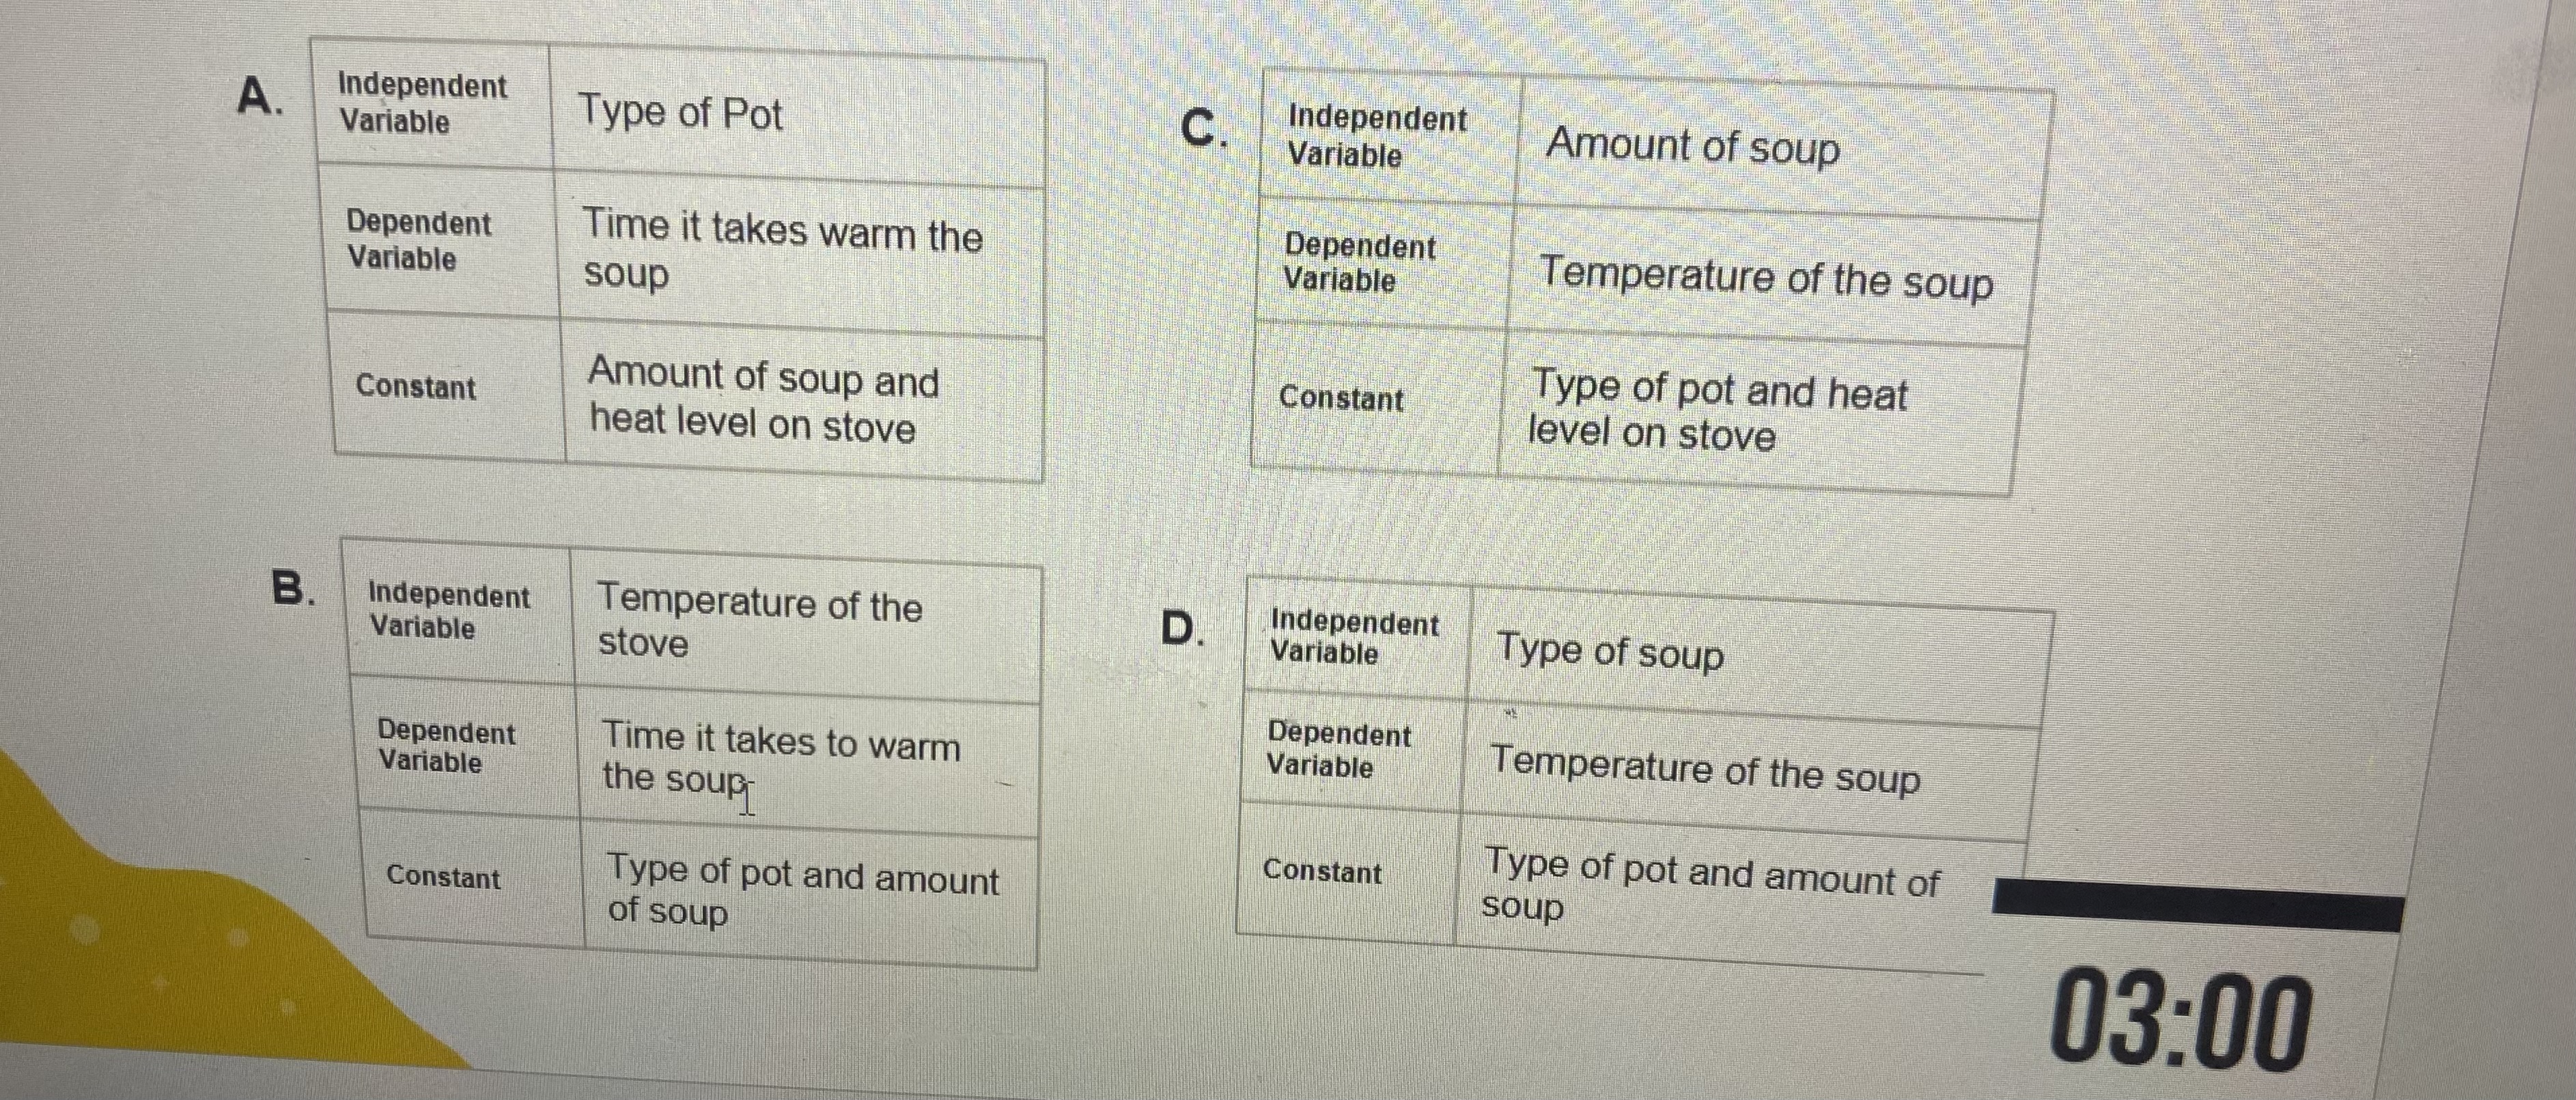The width and height of the screenshot is (2576, 1100).
Task: Click the 'Independent Variable' label in table C
Action: click(1377, 135)
